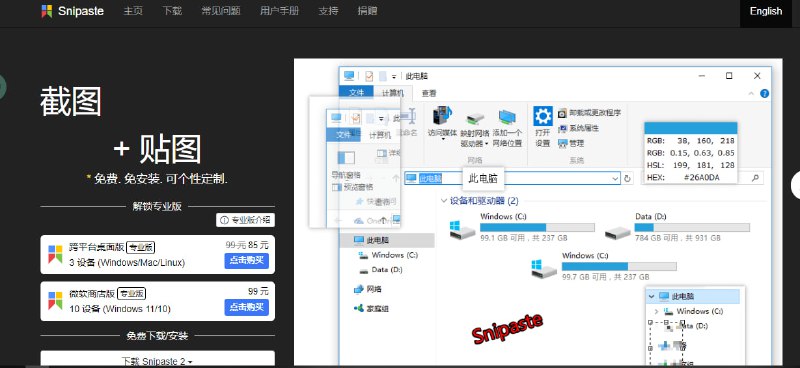
Task: Click 系统属性 in the ribbon
Action: pyautogui.click(x=579, y=128)
